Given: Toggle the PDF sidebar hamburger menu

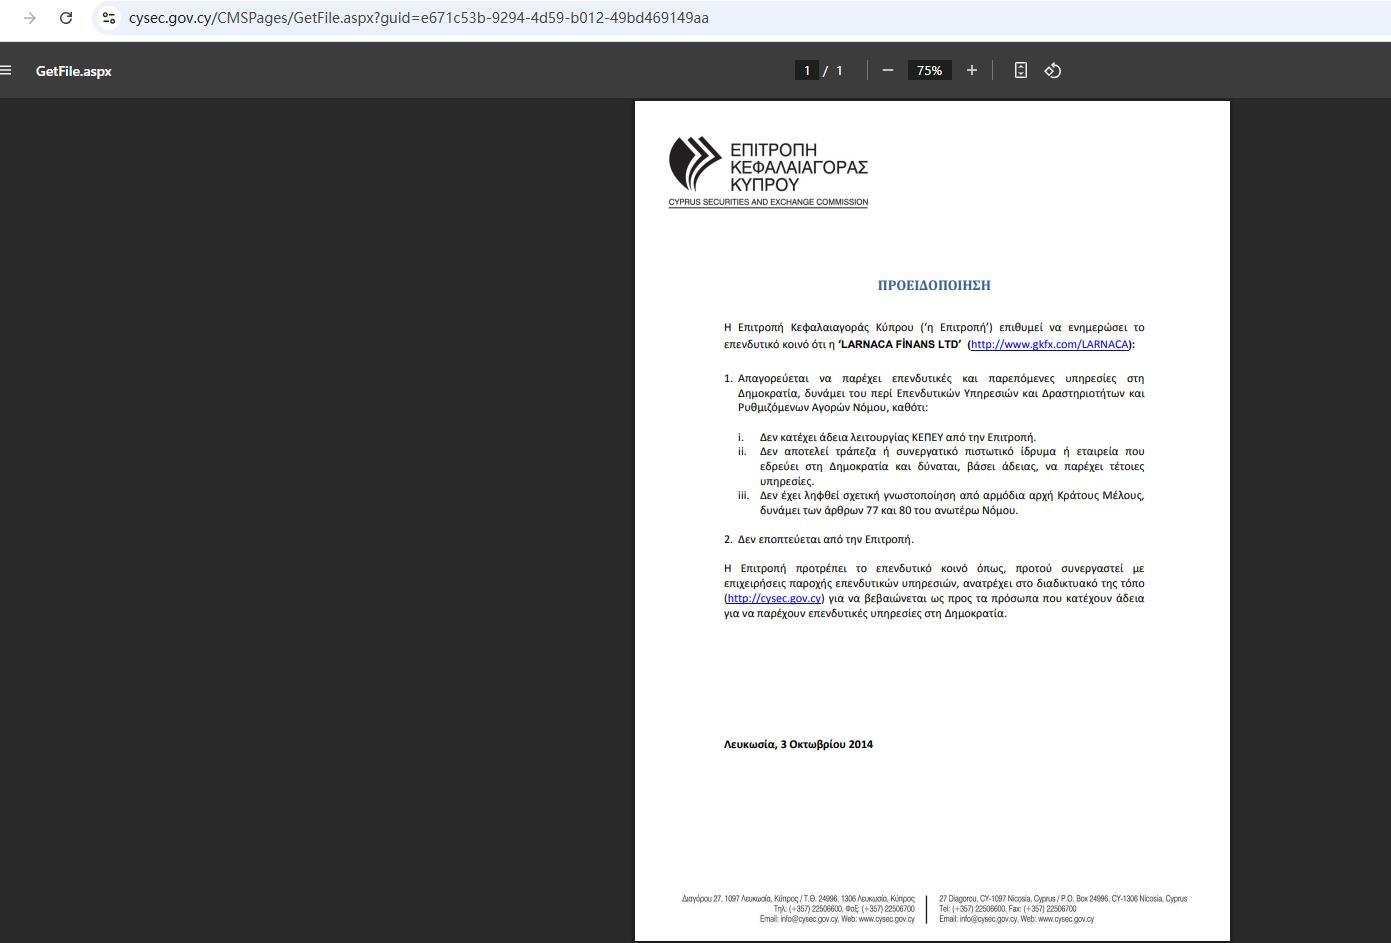Looking at the screenshot, I should point(6,70).
